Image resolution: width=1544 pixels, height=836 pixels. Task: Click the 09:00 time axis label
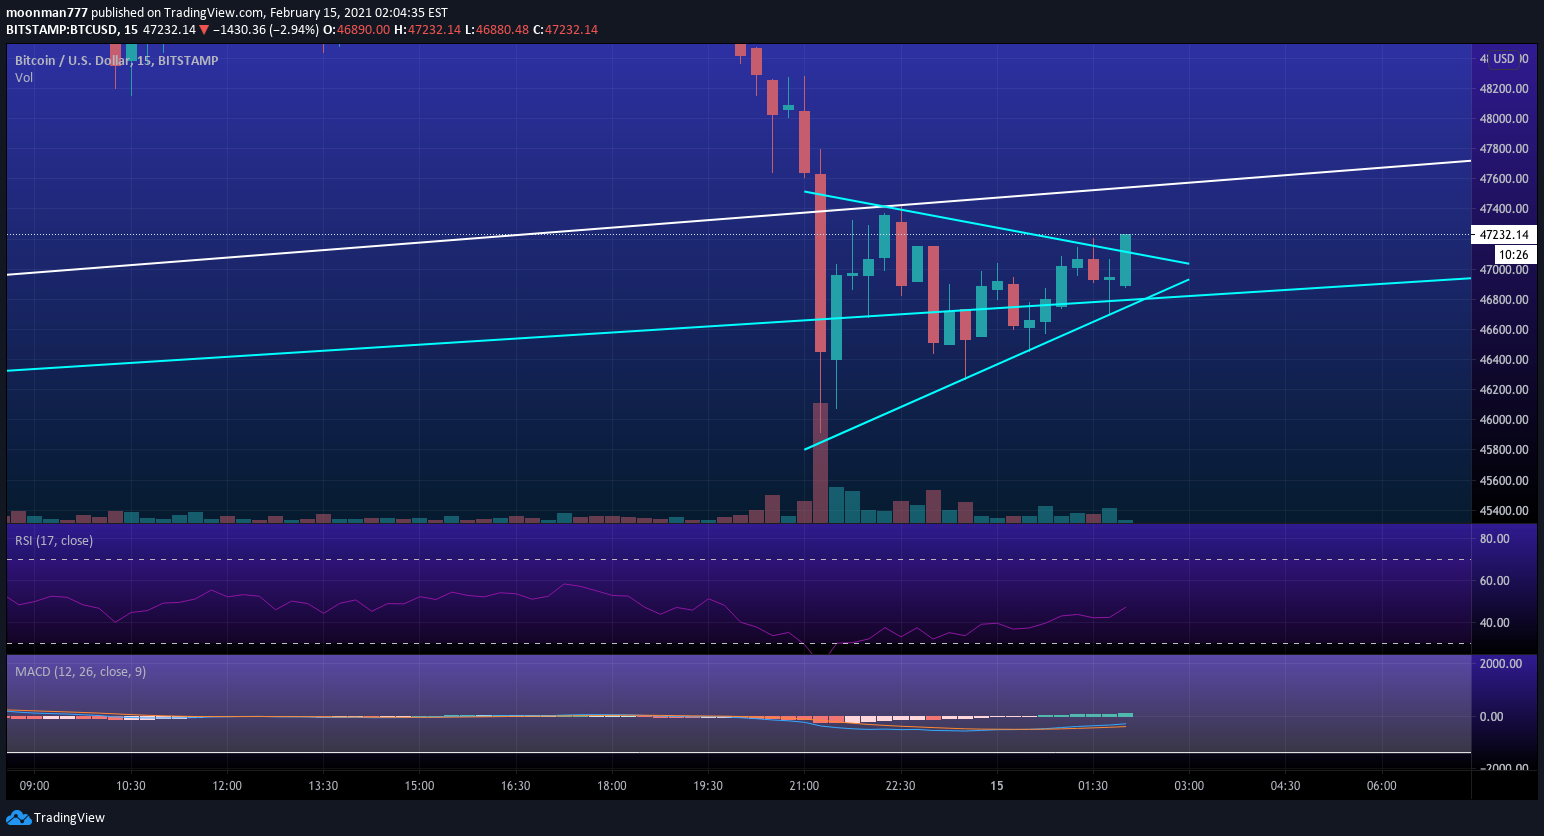point(34,785)
